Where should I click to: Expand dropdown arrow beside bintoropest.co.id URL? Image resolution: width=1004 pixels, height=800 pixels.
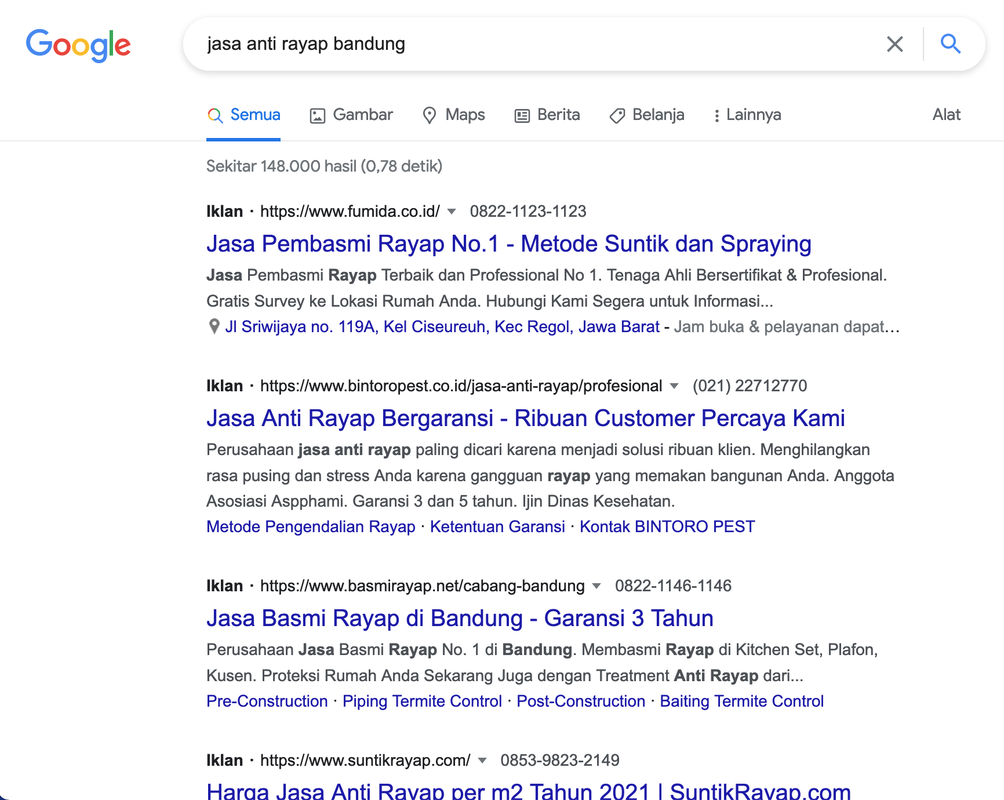674,386
